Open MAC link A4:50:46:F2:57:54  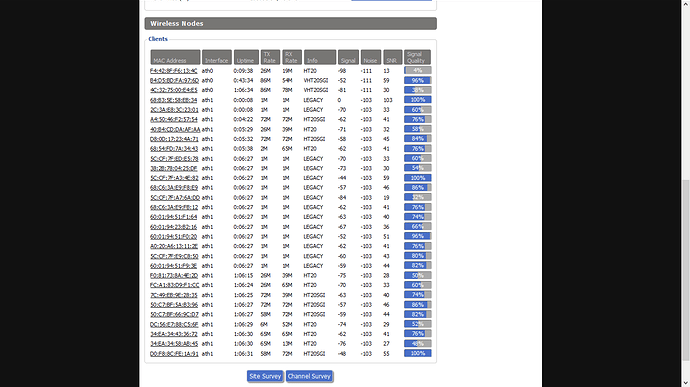(x=173, y=119)
